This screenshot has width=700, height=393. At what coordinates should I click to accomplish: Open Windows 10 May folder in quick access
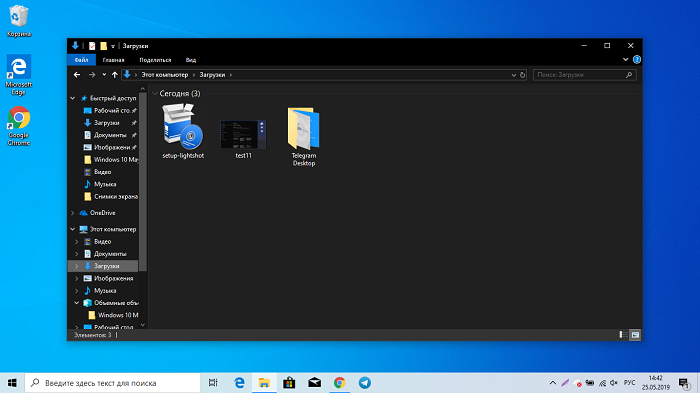point(111,159)
